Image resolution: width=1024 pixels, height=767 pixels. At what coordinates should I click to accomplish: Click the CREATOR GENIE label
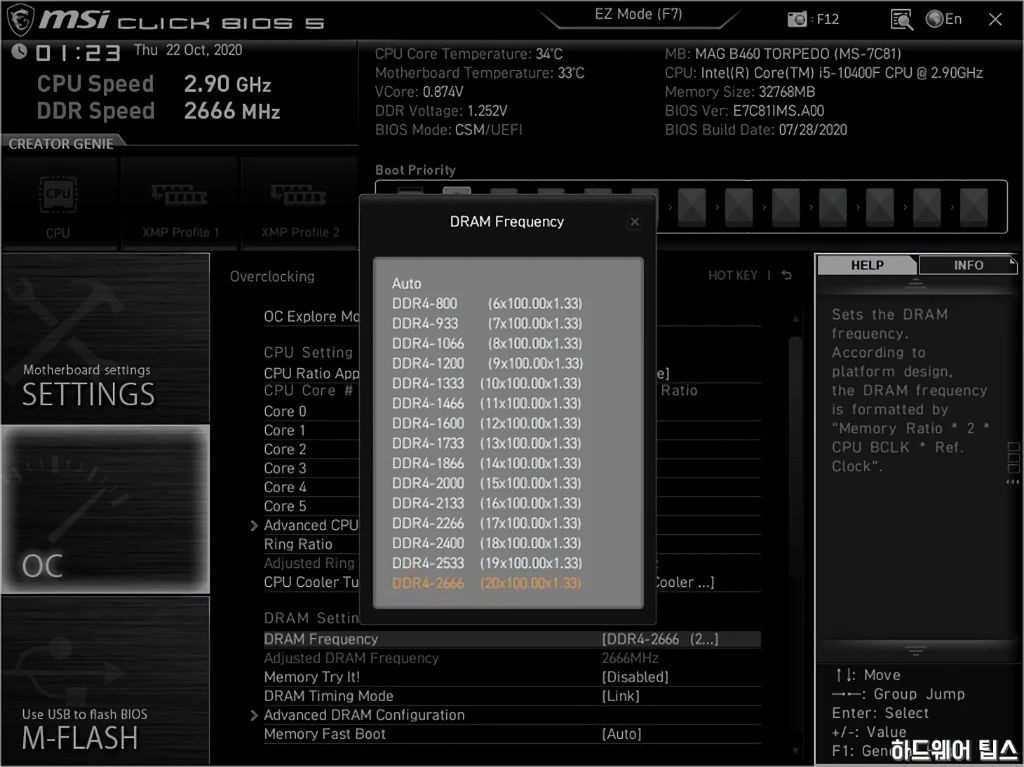61,144
